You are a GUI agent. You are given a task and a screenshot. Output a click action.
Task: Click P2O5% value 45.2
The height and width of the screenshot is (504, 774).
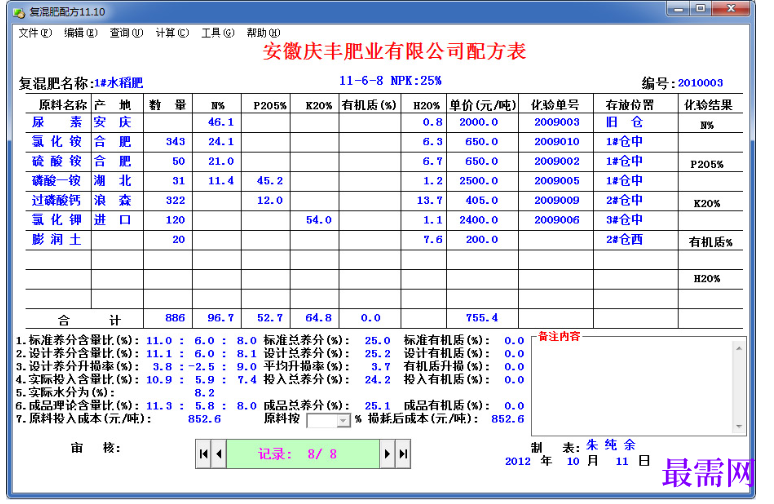[270, 181]
